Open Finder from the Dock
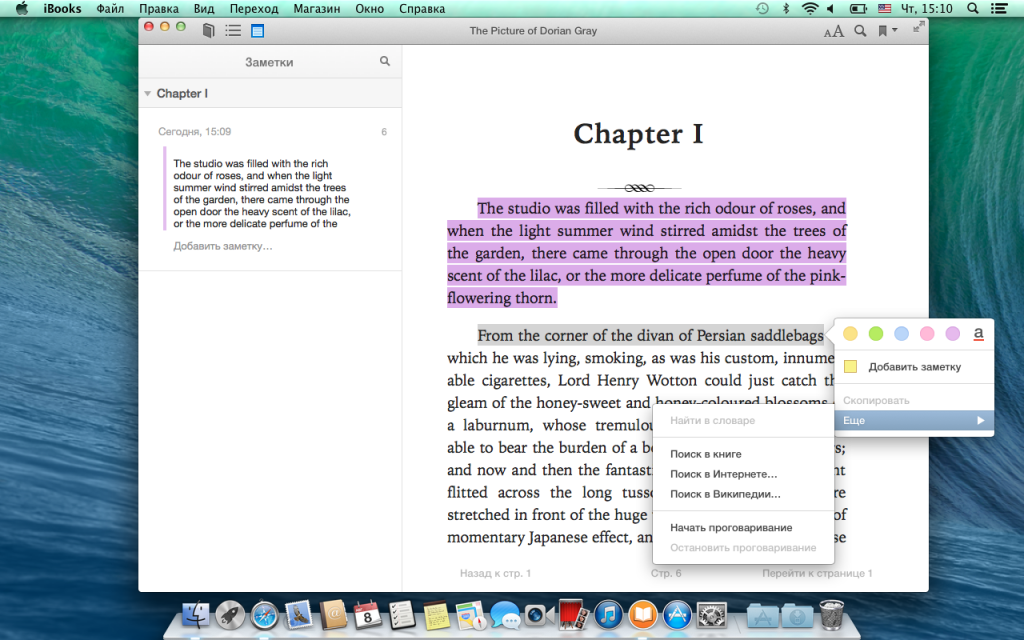 pos(195,615)
